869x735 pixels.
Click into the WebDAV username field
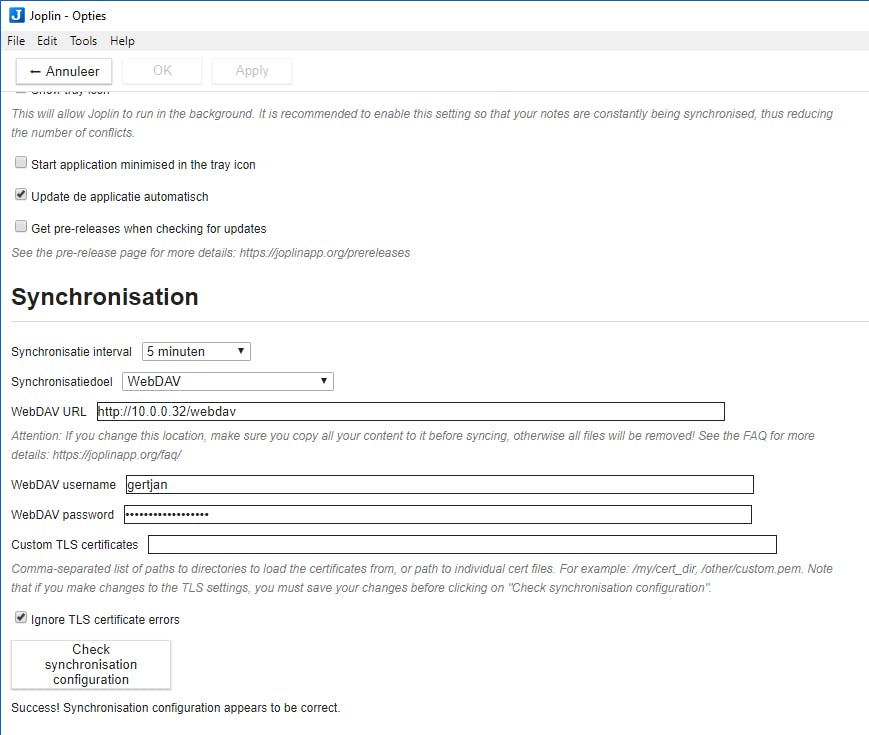point(439,484)
